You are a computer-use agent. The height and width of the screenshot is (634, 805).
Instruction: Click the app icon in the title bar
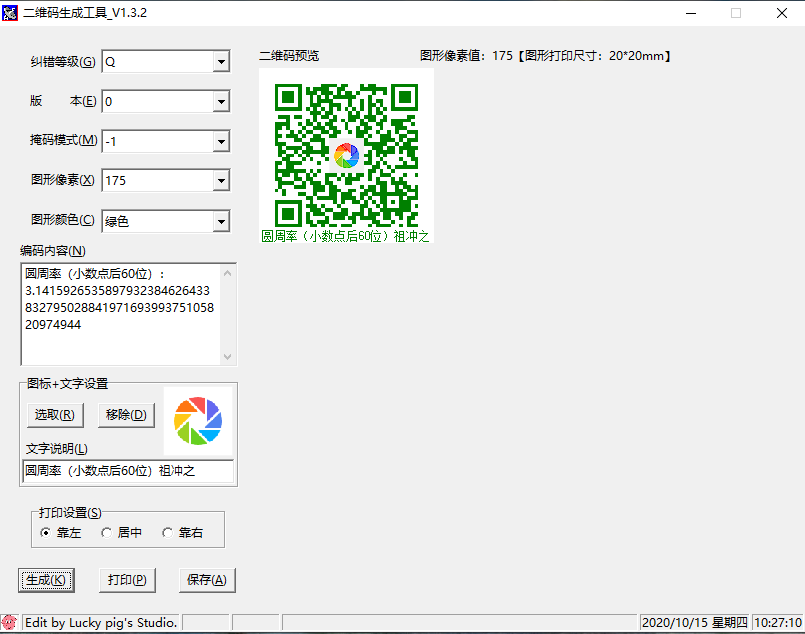click(x=12, y=13)
